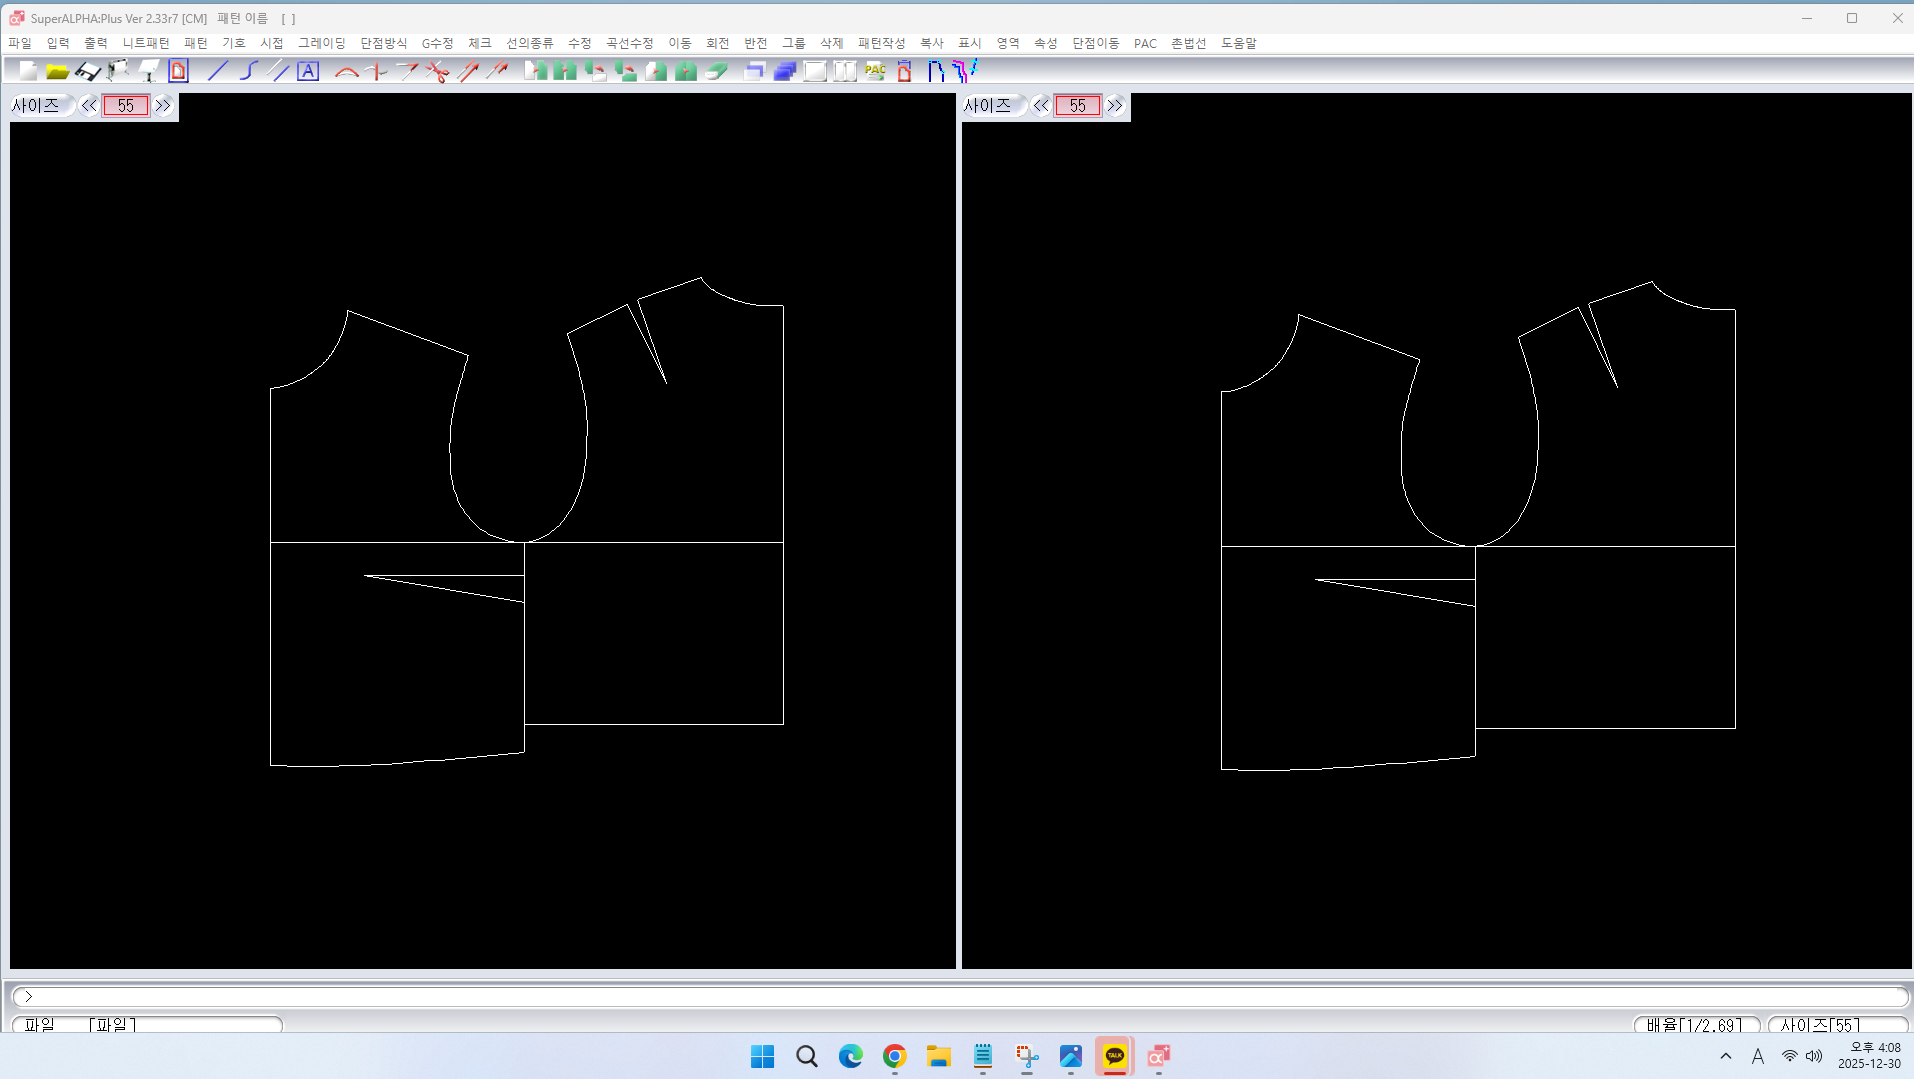
Task: Open the 그레이딩 menu
Action: pyautogui.click(x=321, y=43)
